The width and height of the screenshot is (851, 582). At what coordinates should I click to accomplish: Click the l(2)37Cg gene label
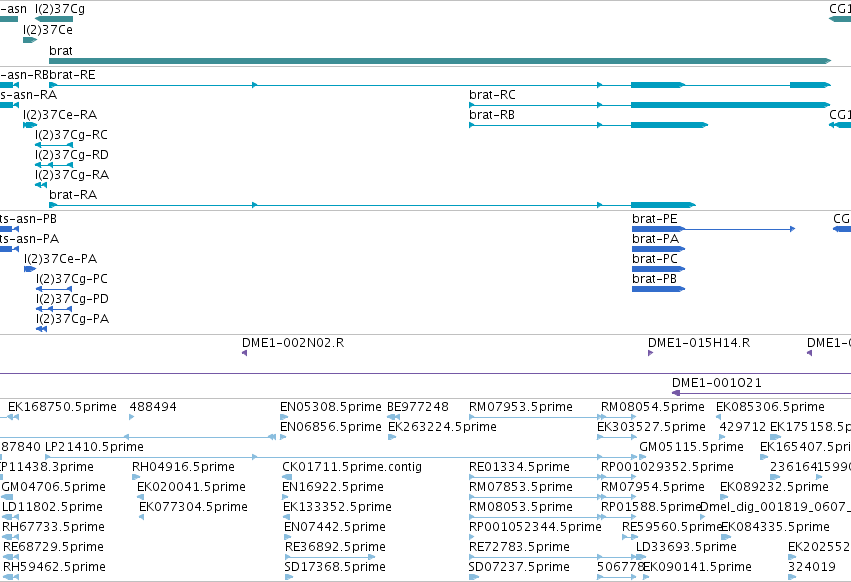60,9
